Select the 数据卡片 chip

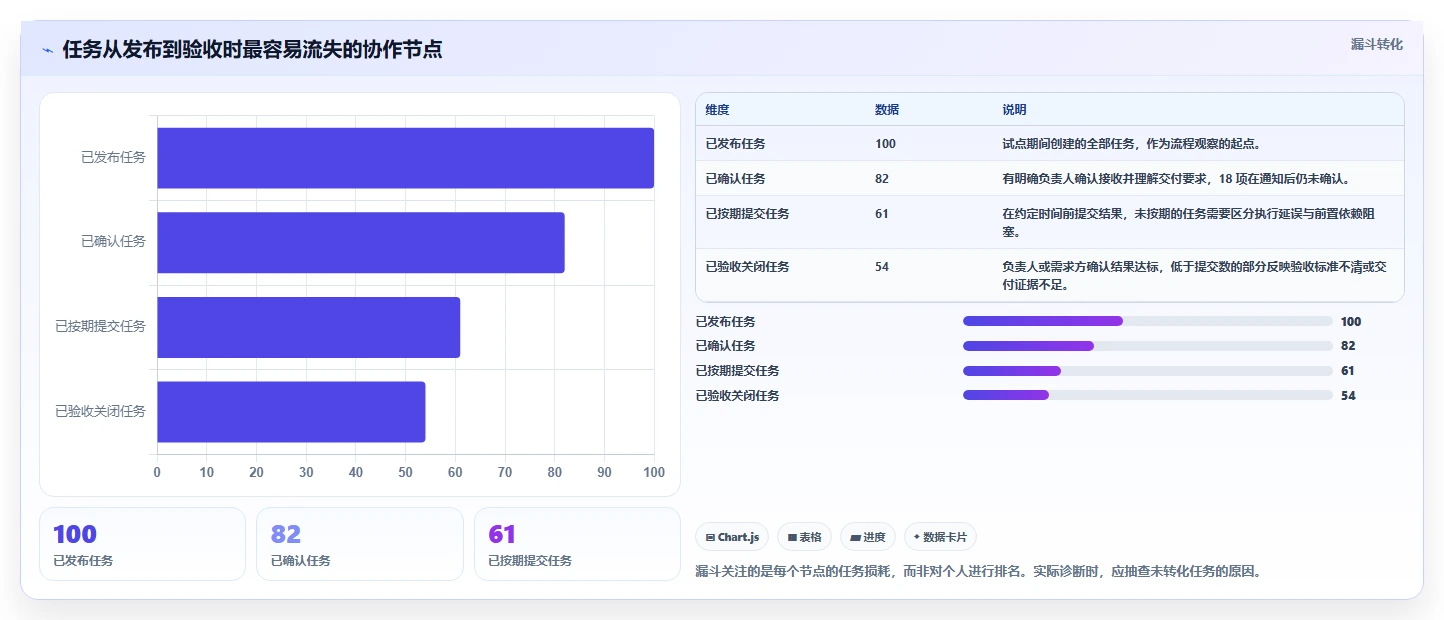pos(940,537)
